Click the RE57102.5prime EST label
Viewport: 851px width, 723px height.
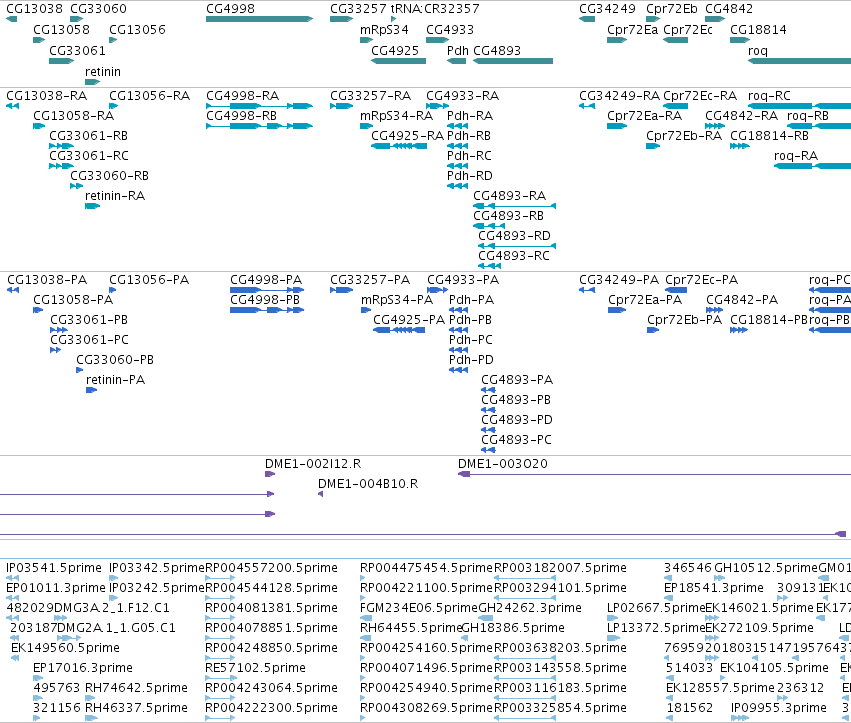click(255, 668)
